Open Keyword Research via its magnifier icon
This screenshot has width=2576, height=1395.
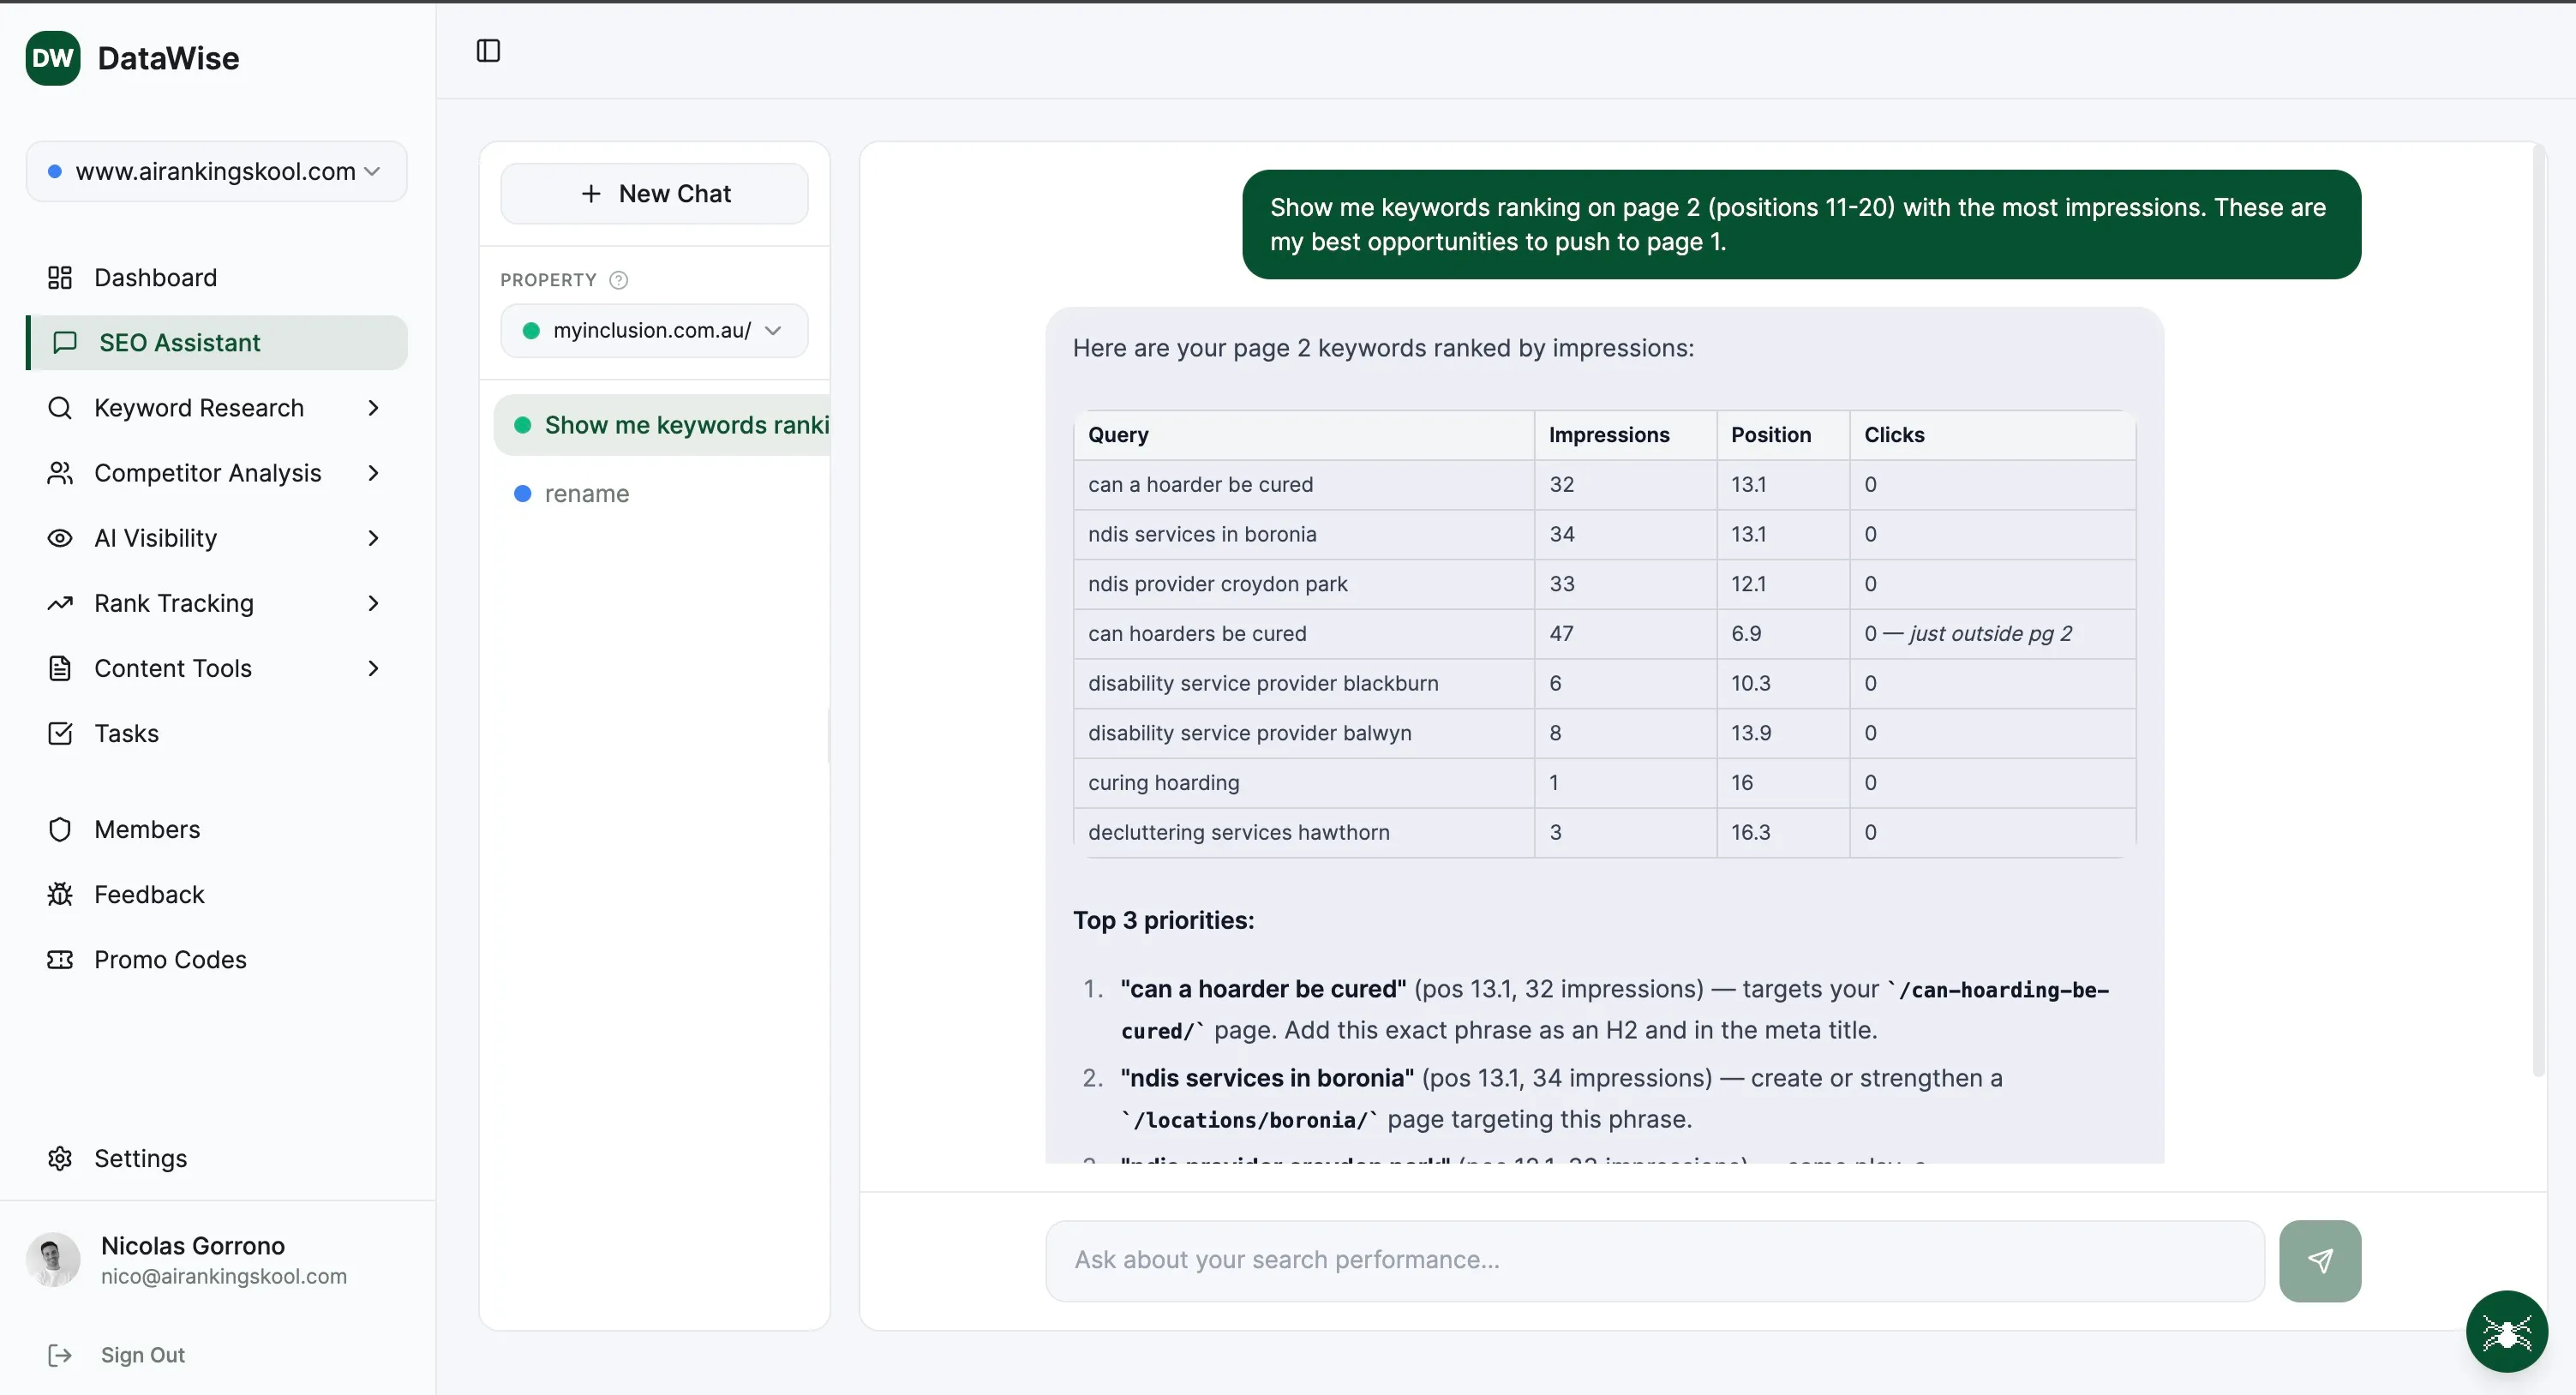click(60, 408)
